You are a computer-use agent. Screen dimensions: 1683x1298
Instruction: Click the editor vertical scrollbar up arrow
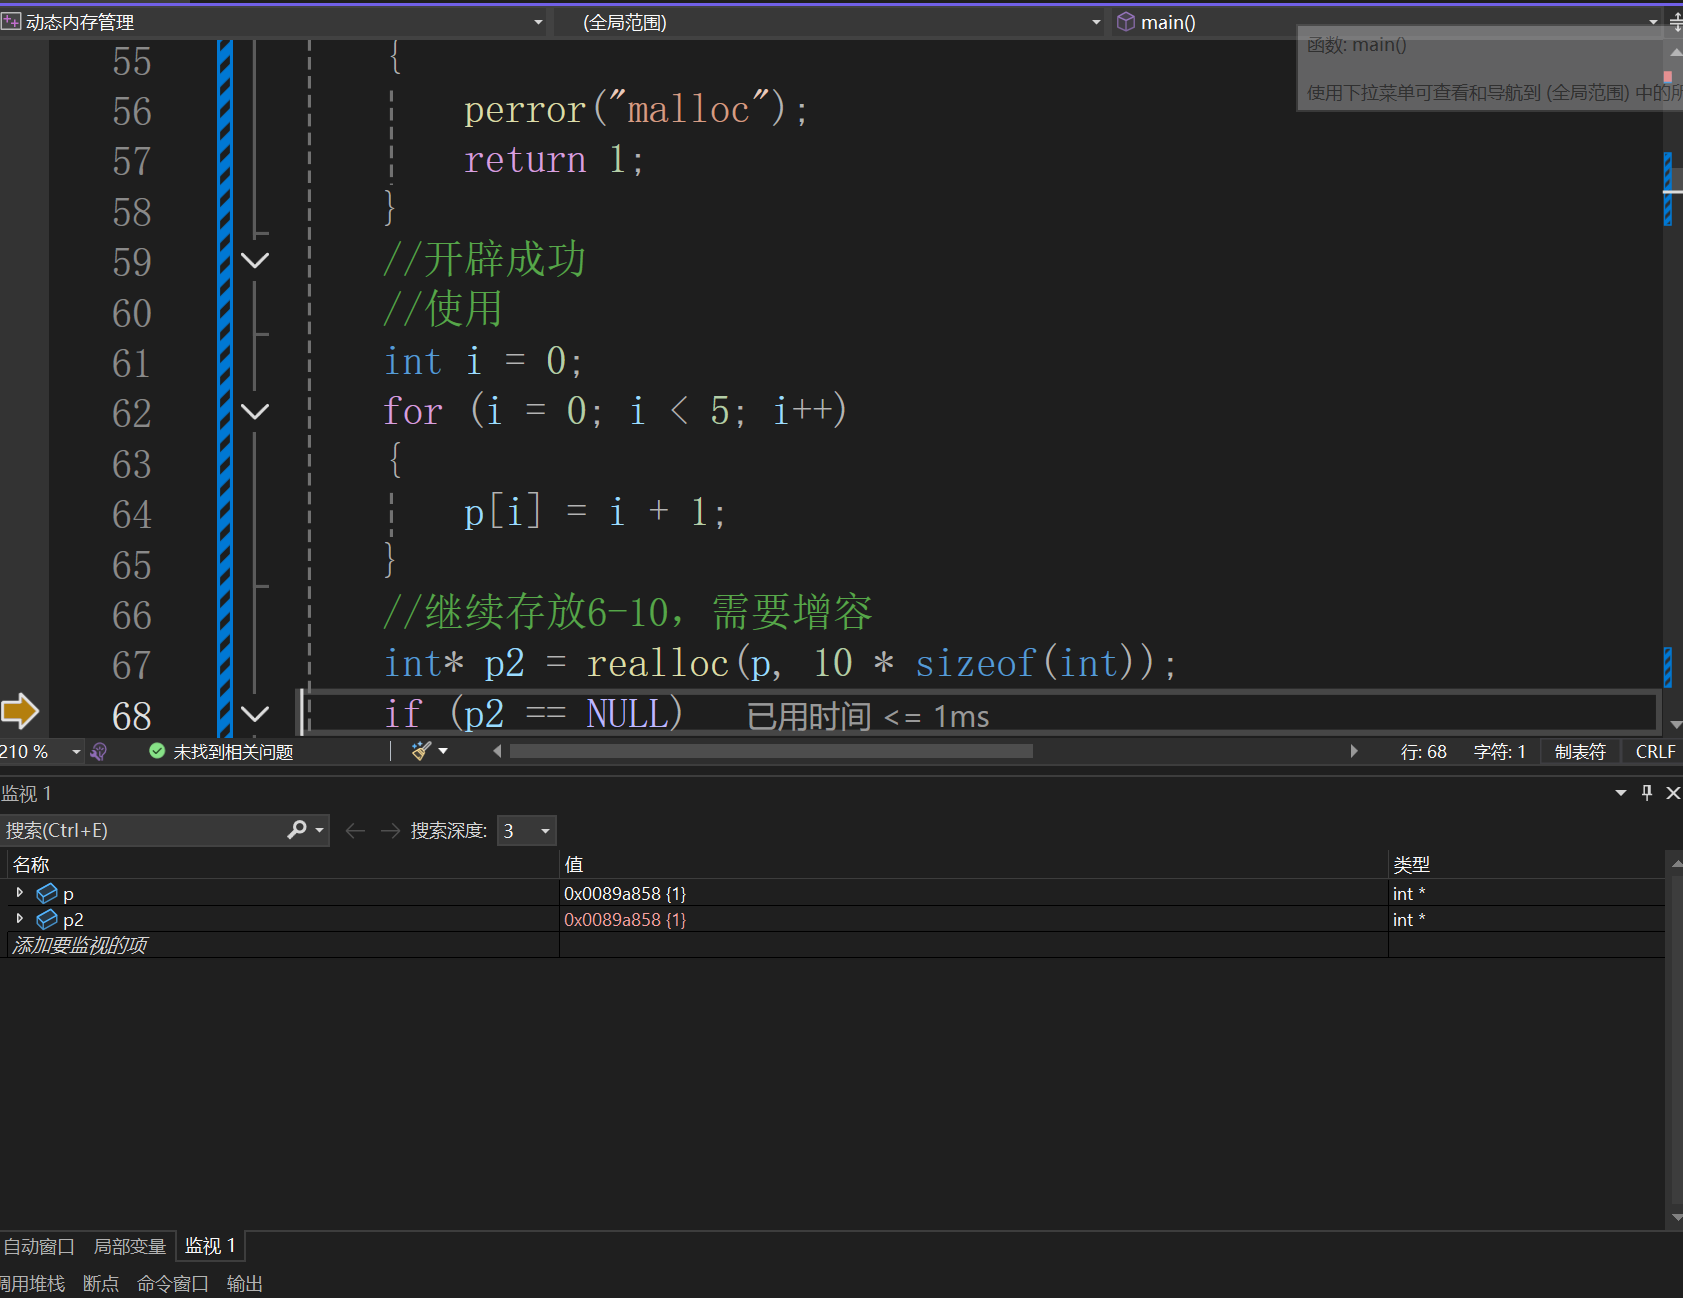(x=1675, y=50)
